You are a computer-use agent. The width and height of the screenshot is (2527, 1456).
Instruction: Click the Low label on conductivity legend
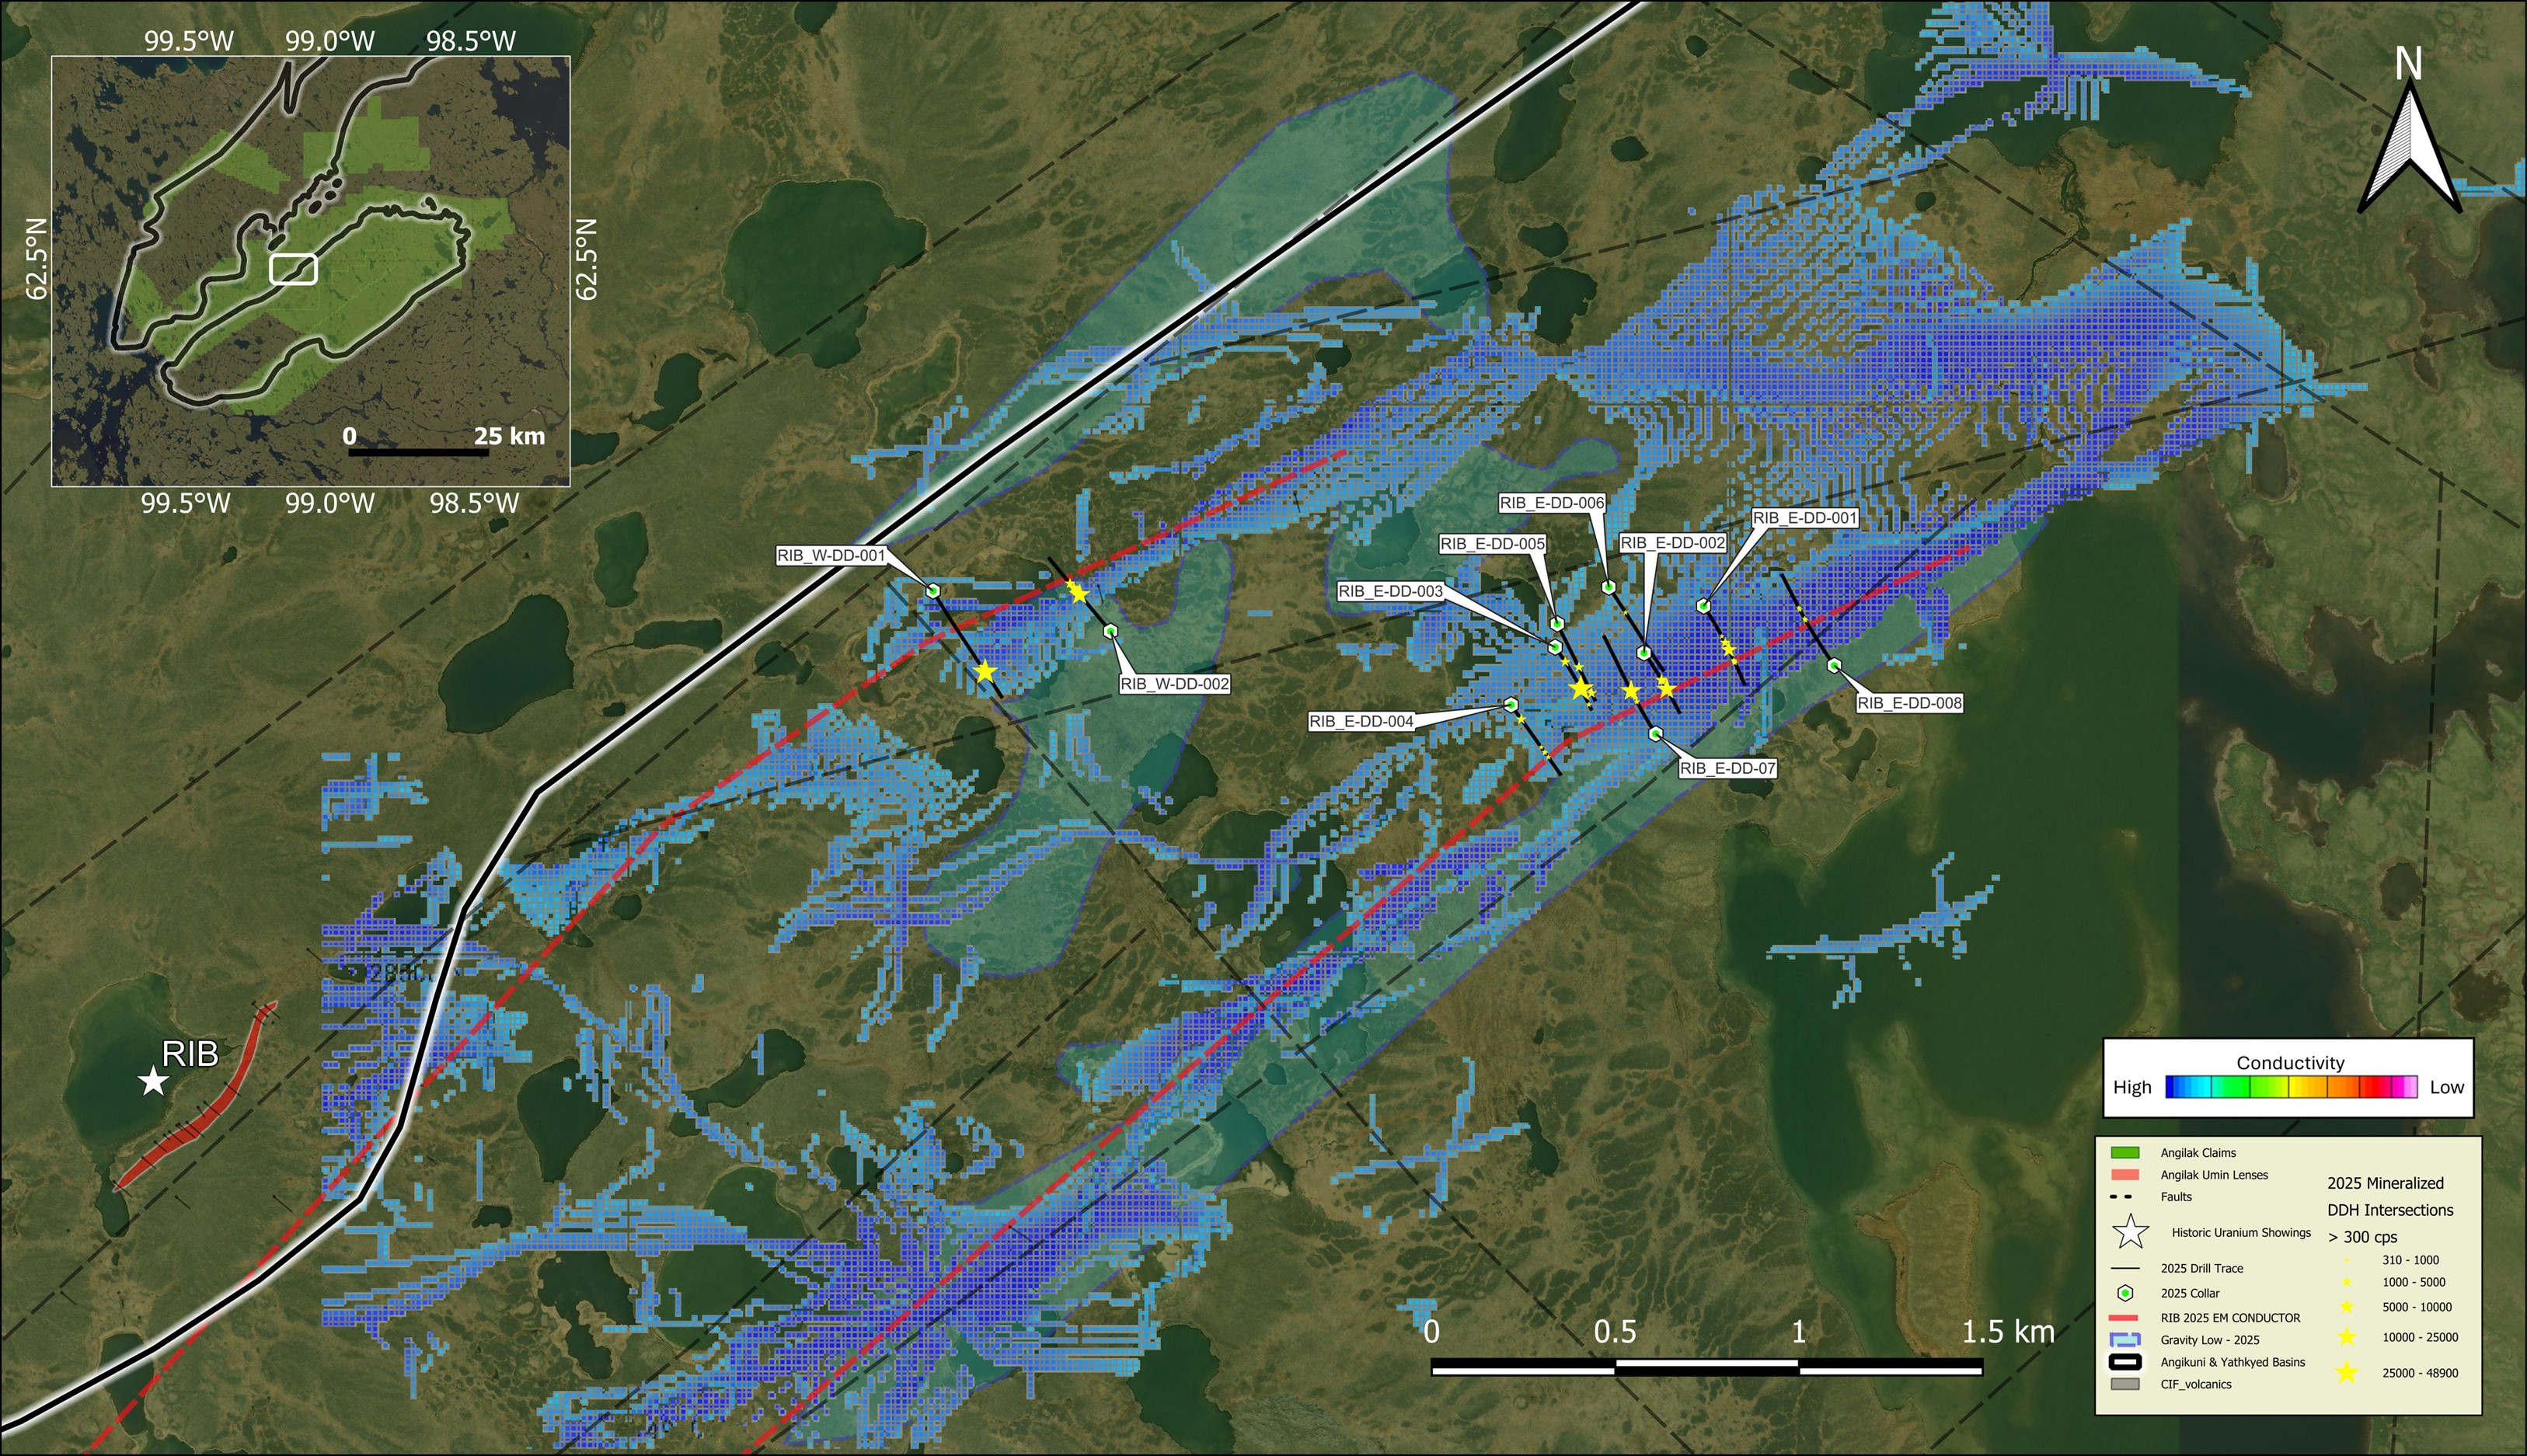[x=2447, y=1087]
